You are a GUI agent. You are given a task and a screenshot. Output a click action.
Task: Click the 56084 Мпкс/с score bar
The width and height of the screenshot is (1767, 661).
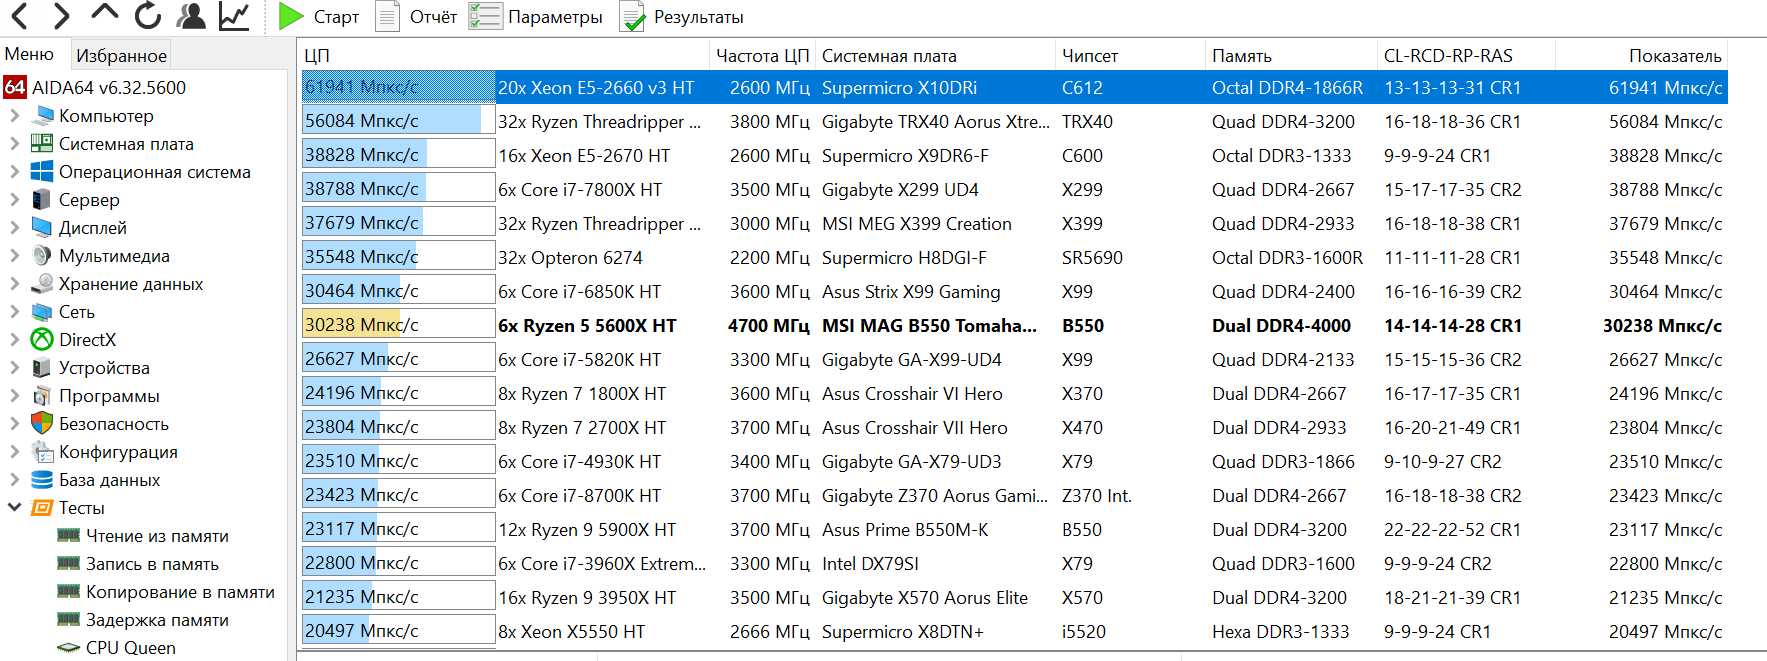398,121
